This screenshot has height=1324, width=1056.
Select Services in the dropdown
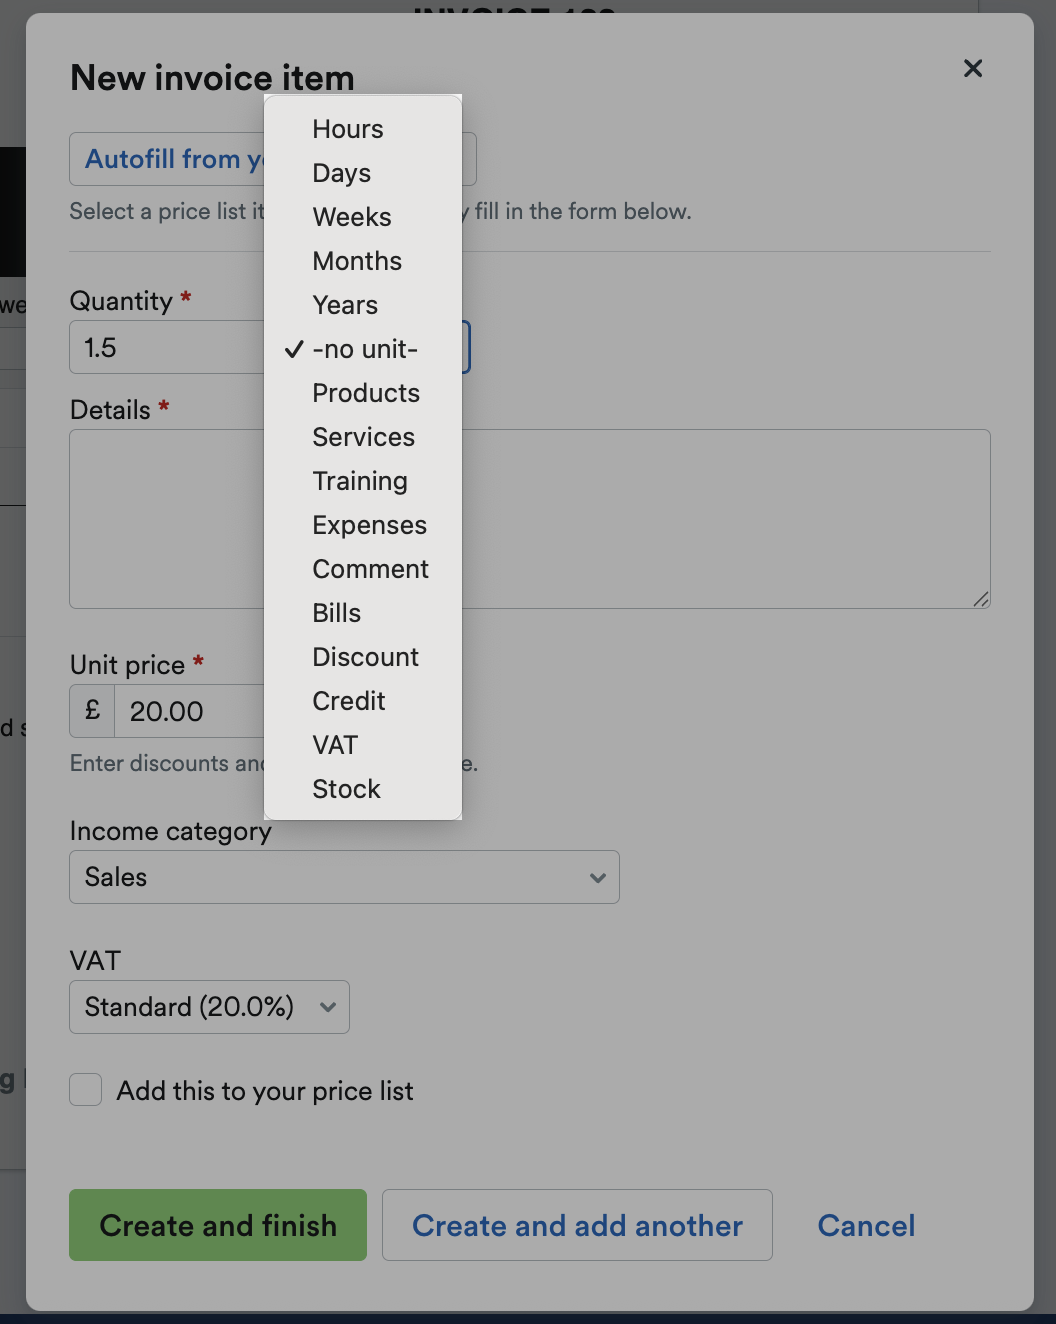click(x=363, y=437)
